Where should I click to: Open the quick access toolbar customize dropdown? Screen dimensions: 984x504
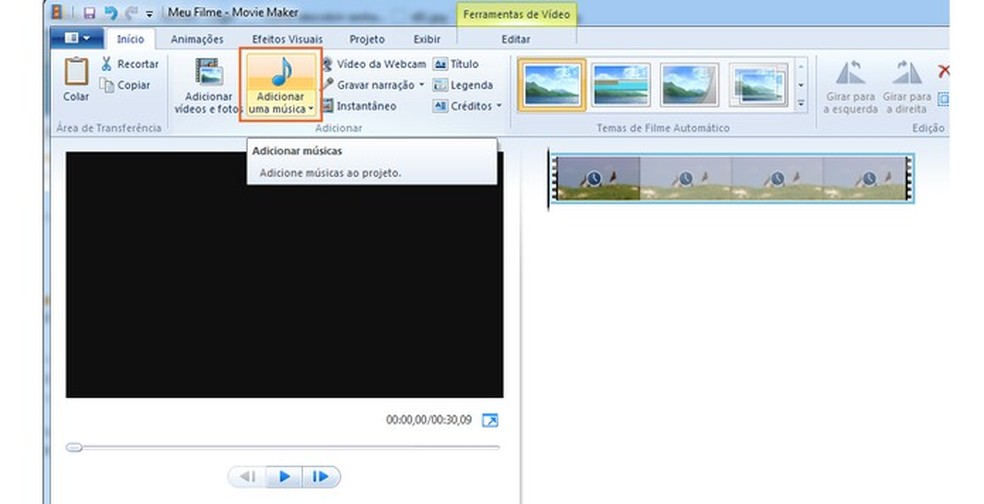149,13
